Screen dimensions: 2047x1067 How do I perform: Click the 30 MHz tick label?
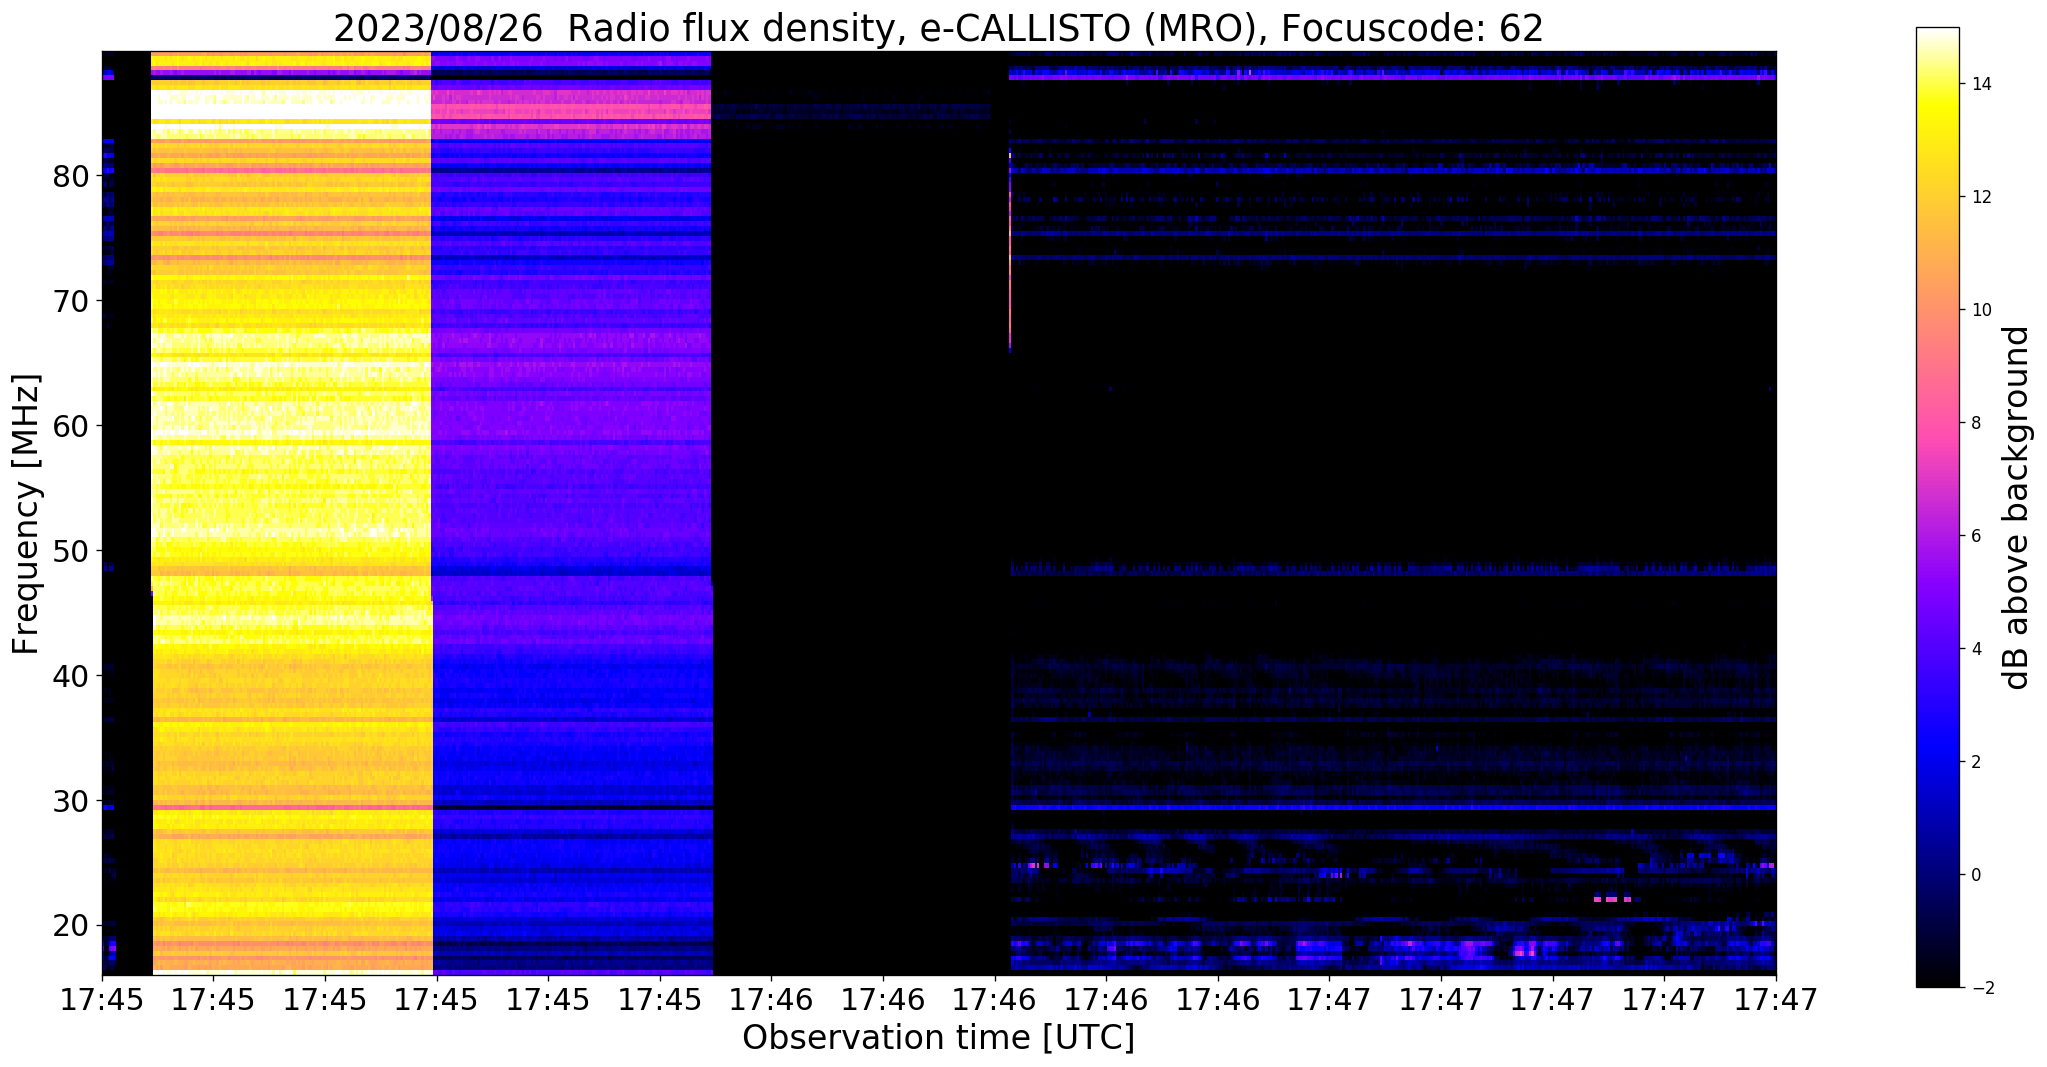70,801
